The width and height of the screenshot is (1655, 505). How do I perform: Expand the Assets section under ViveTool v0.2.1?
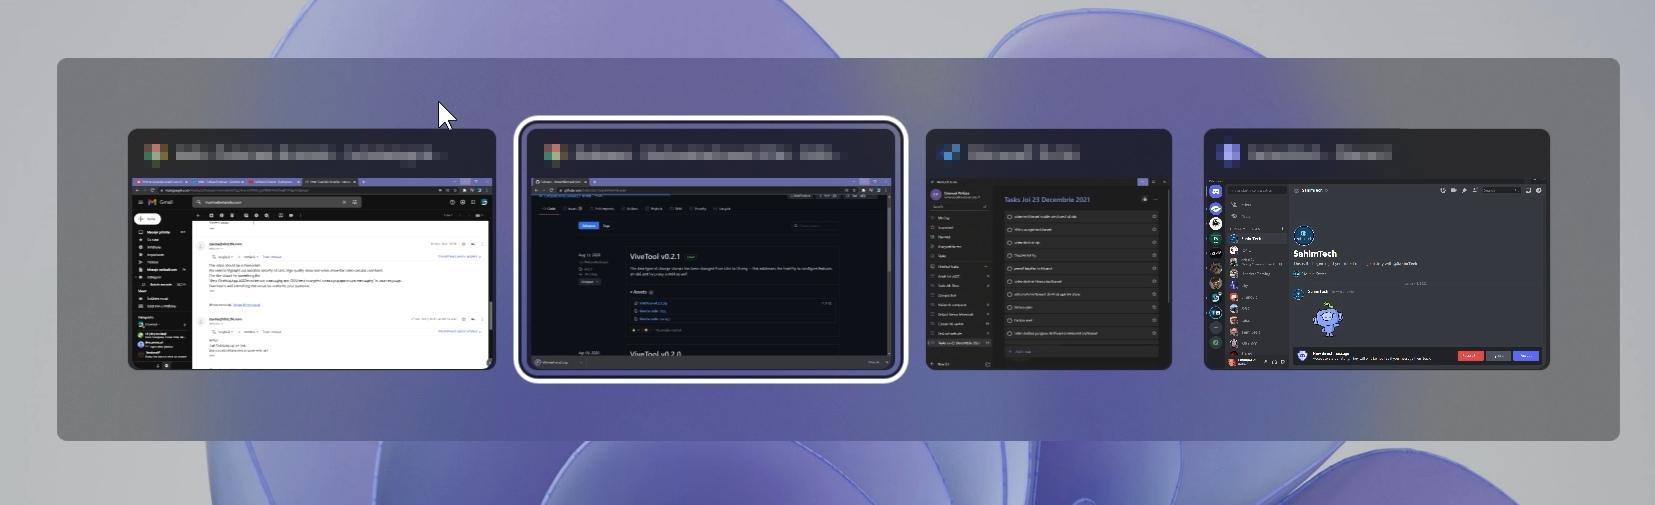(x=631, y=292)
